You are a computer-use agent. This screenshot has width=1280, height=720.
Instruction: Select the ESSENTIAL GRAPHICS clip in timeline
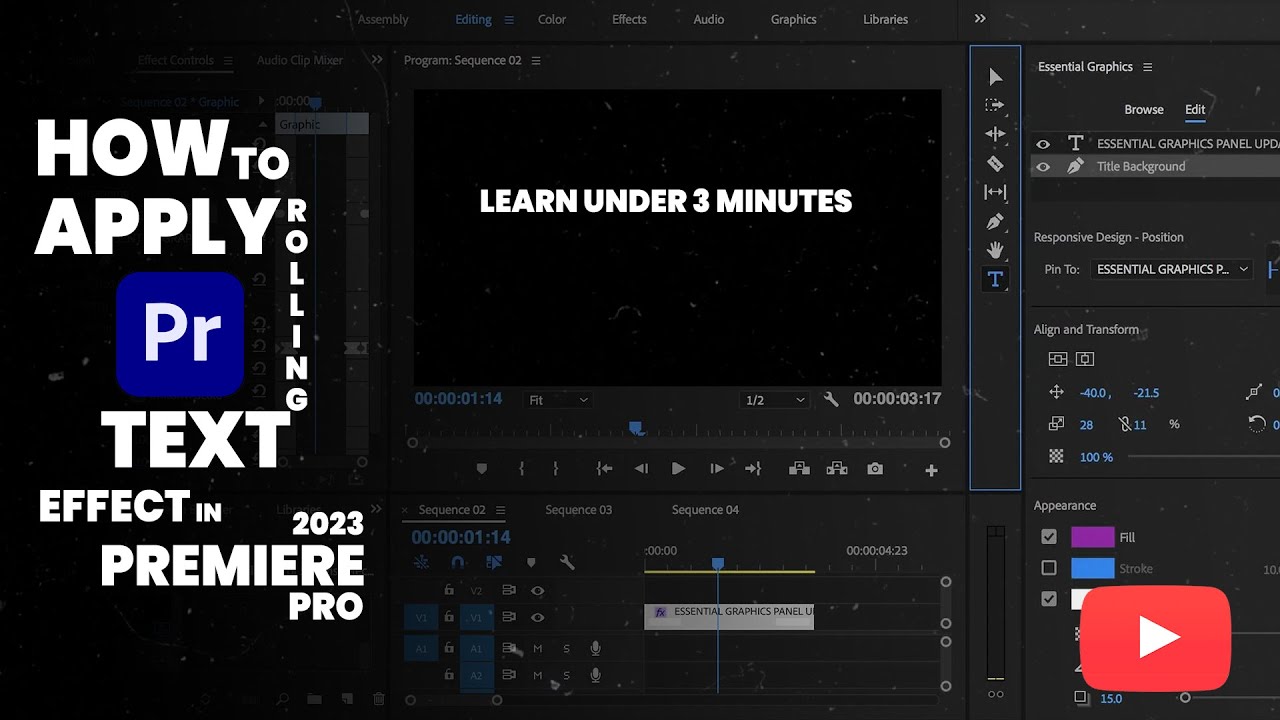(729, 617)
